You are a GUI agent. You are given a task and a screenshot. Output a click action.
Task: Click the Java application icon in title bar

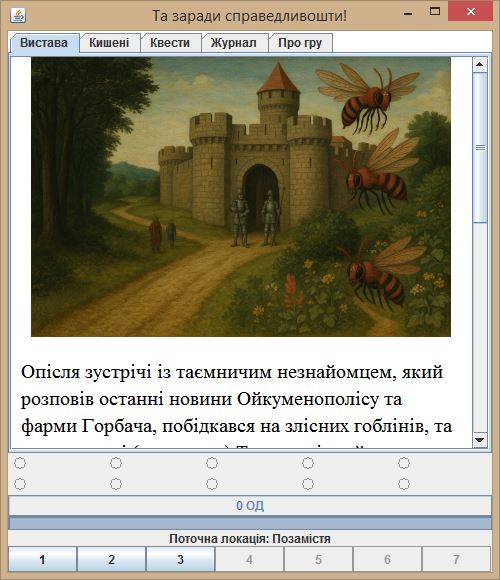pyautogui.click(x=18, y=15)
